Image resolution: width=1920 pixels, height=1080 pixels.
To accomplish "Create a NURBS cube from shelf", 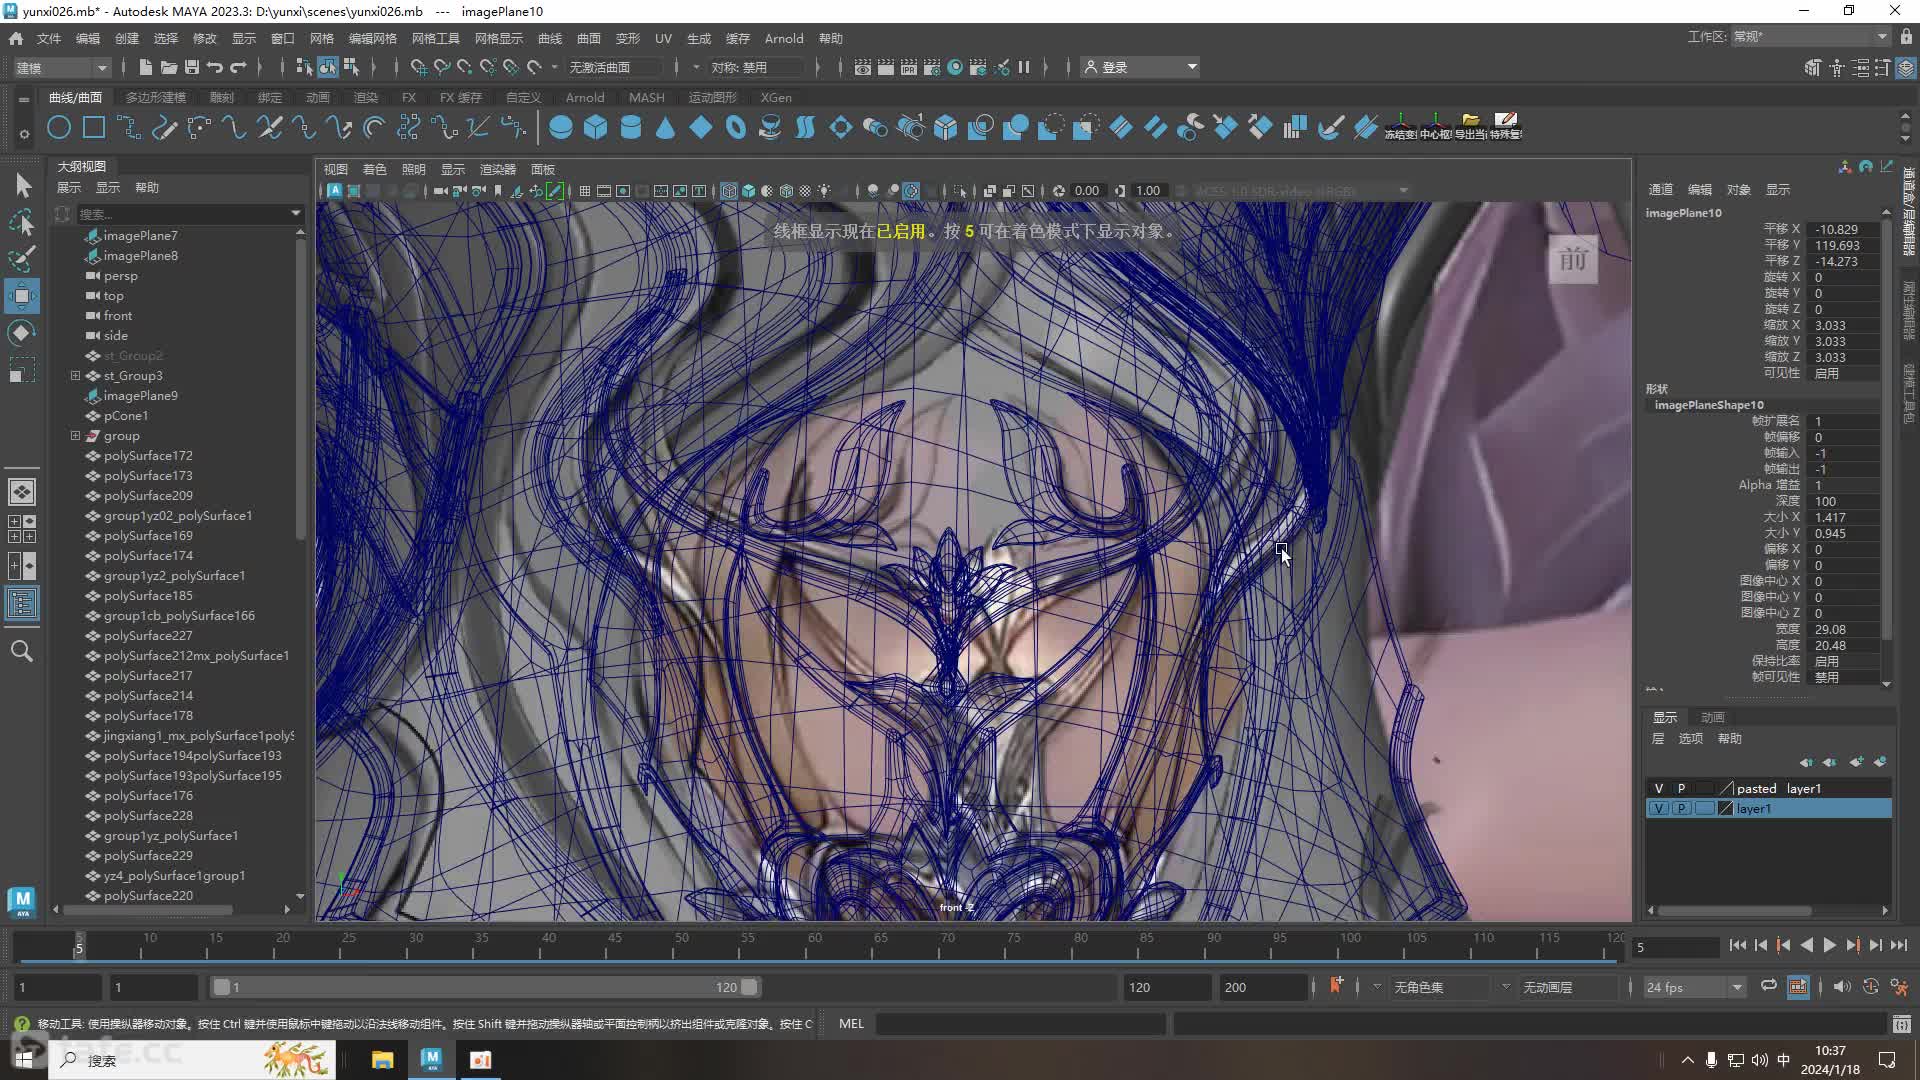I will [x=596, y=128].
